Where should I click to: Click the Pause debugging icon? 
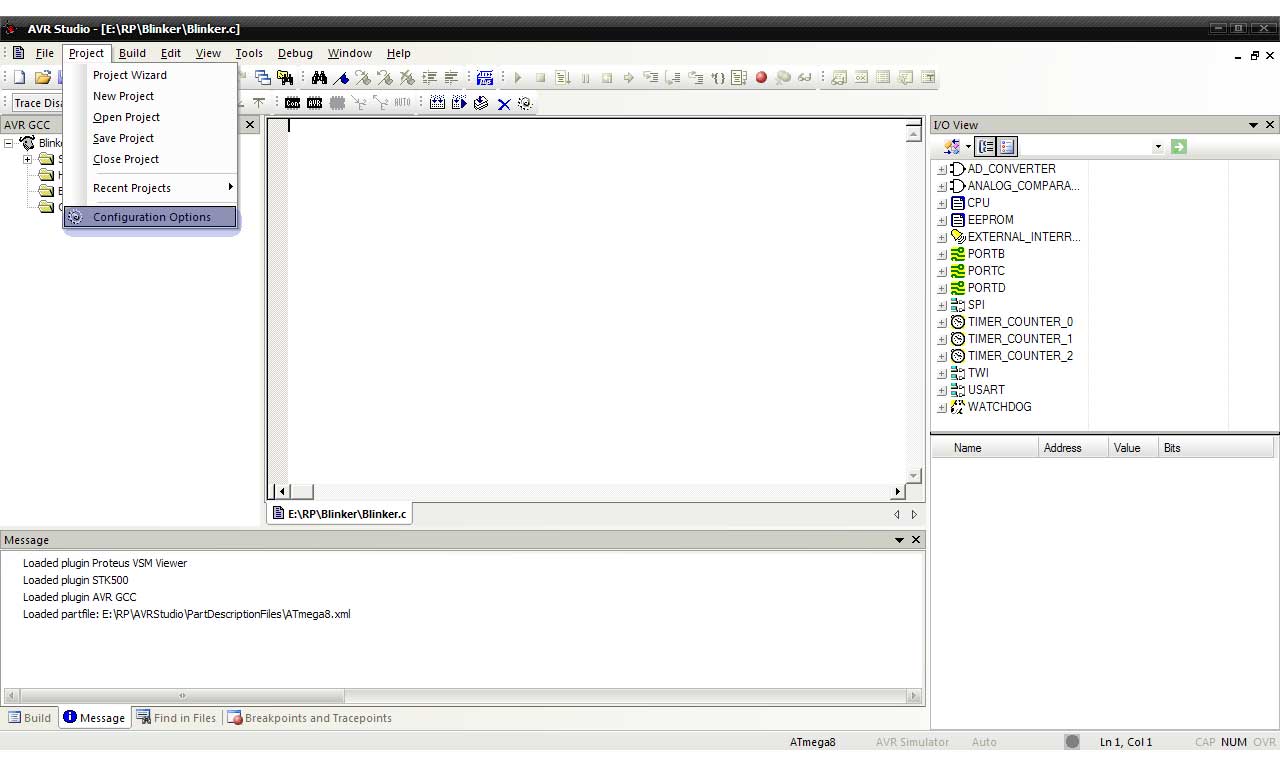(586, 77)
